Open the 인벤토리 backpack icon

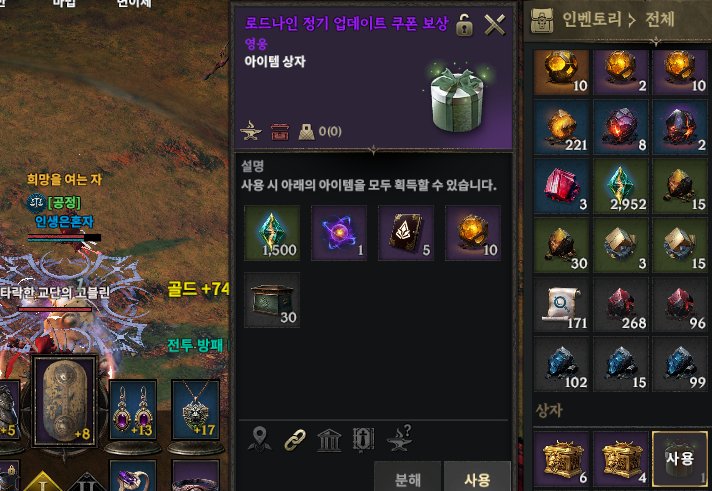point(542,21)
